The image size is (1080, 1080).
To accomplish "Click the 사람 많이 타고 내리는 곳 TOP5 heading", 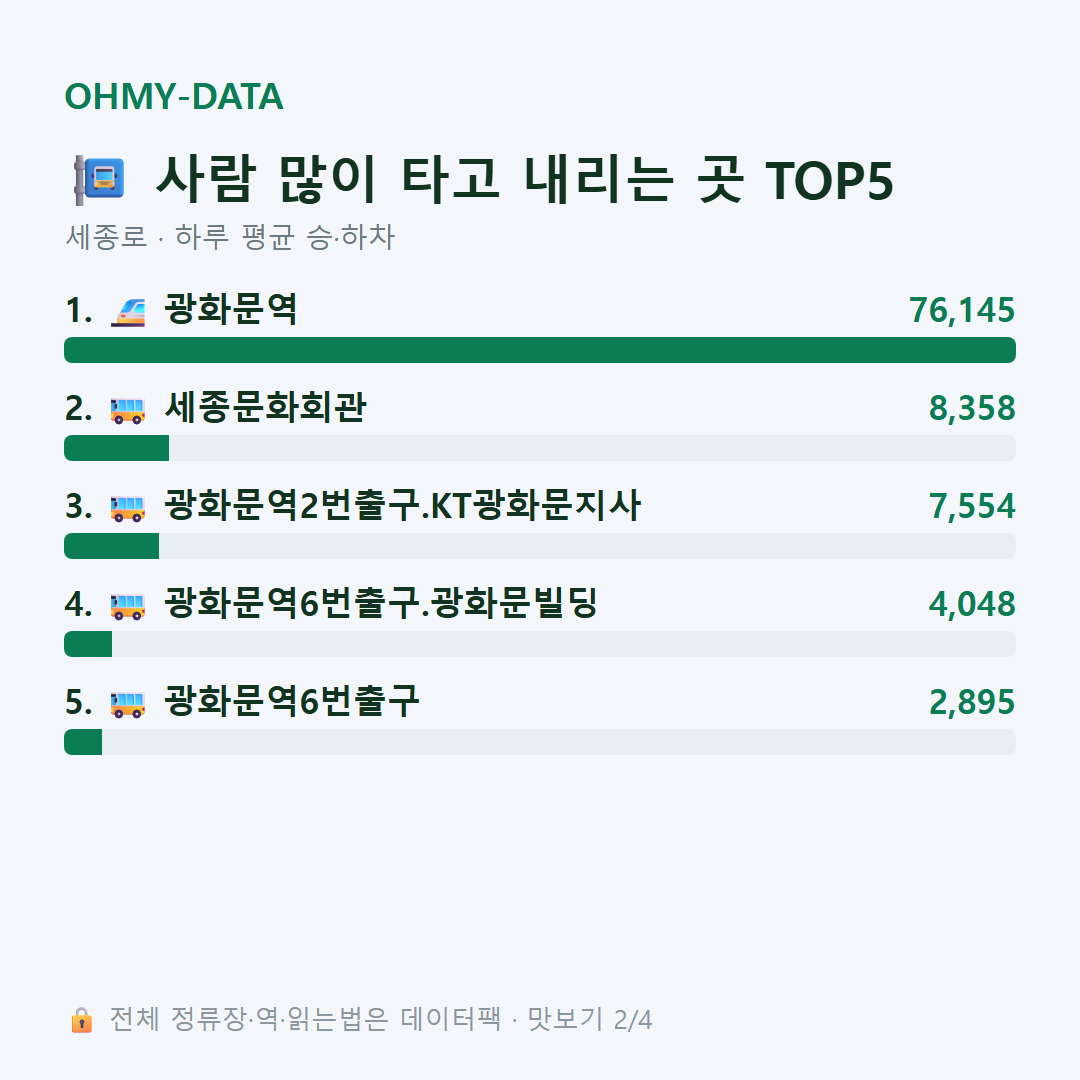I will pyautogui.click(x=524, y=180).
